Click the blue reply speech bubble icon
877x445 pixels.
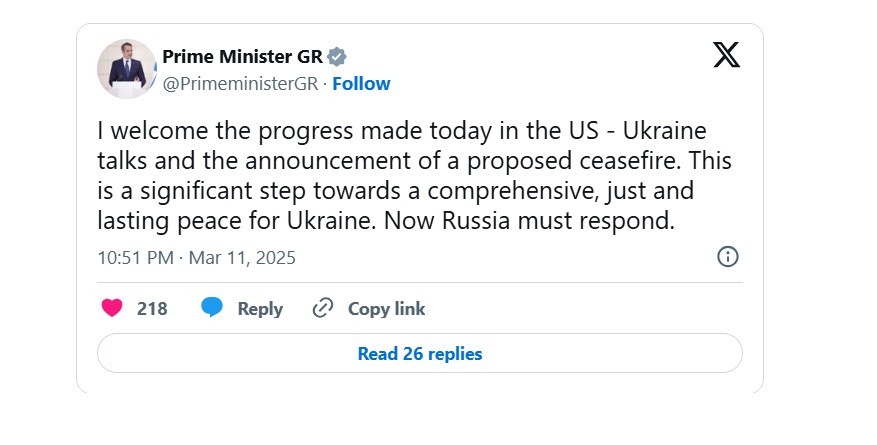coord(212,308)
